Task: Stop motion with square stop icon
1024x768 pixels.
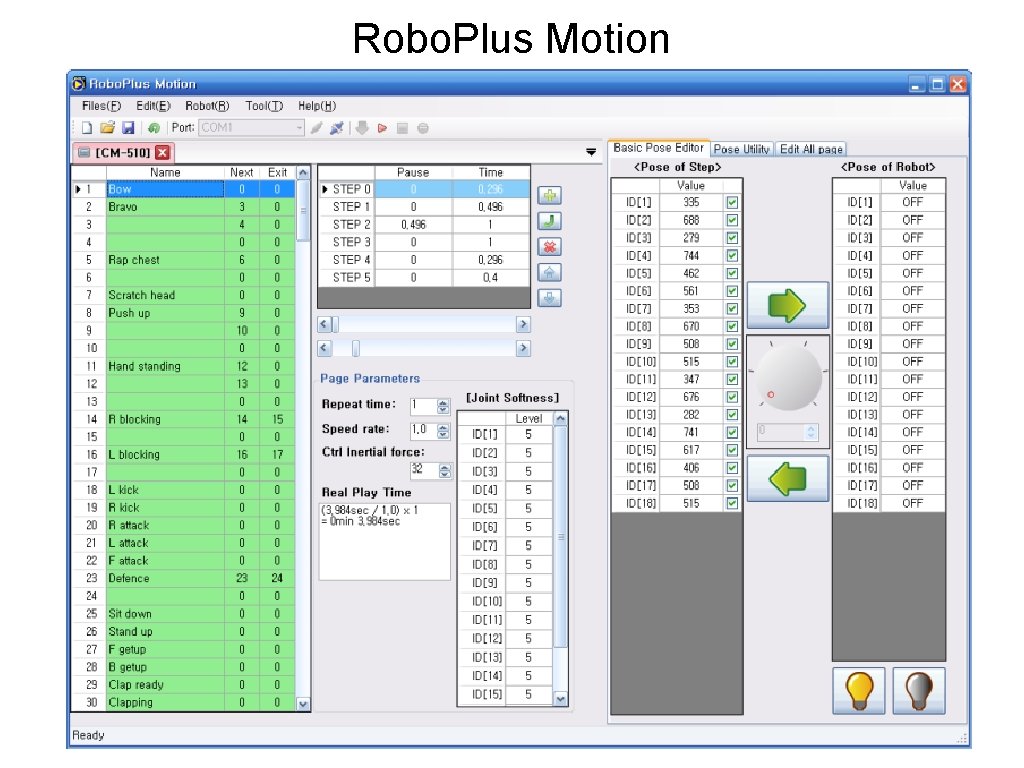Action: pyautogui.click(x=402, y=128)
